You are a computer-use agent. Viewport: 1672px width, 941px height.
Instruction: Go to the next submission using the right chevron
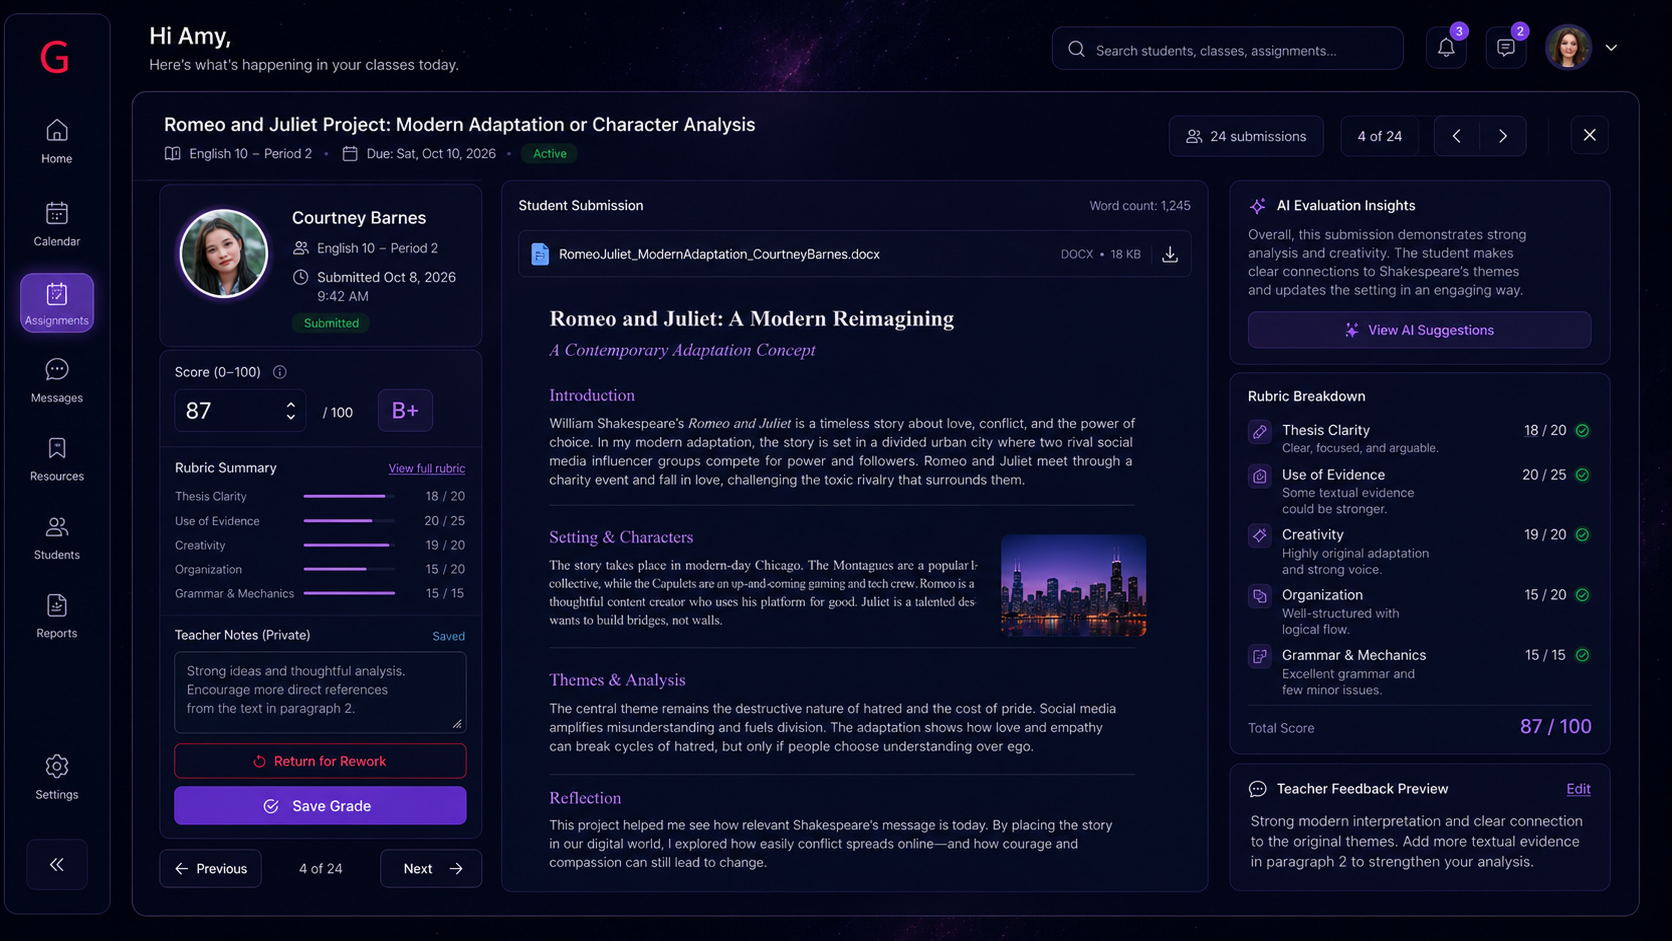(x=1503, y=136)
